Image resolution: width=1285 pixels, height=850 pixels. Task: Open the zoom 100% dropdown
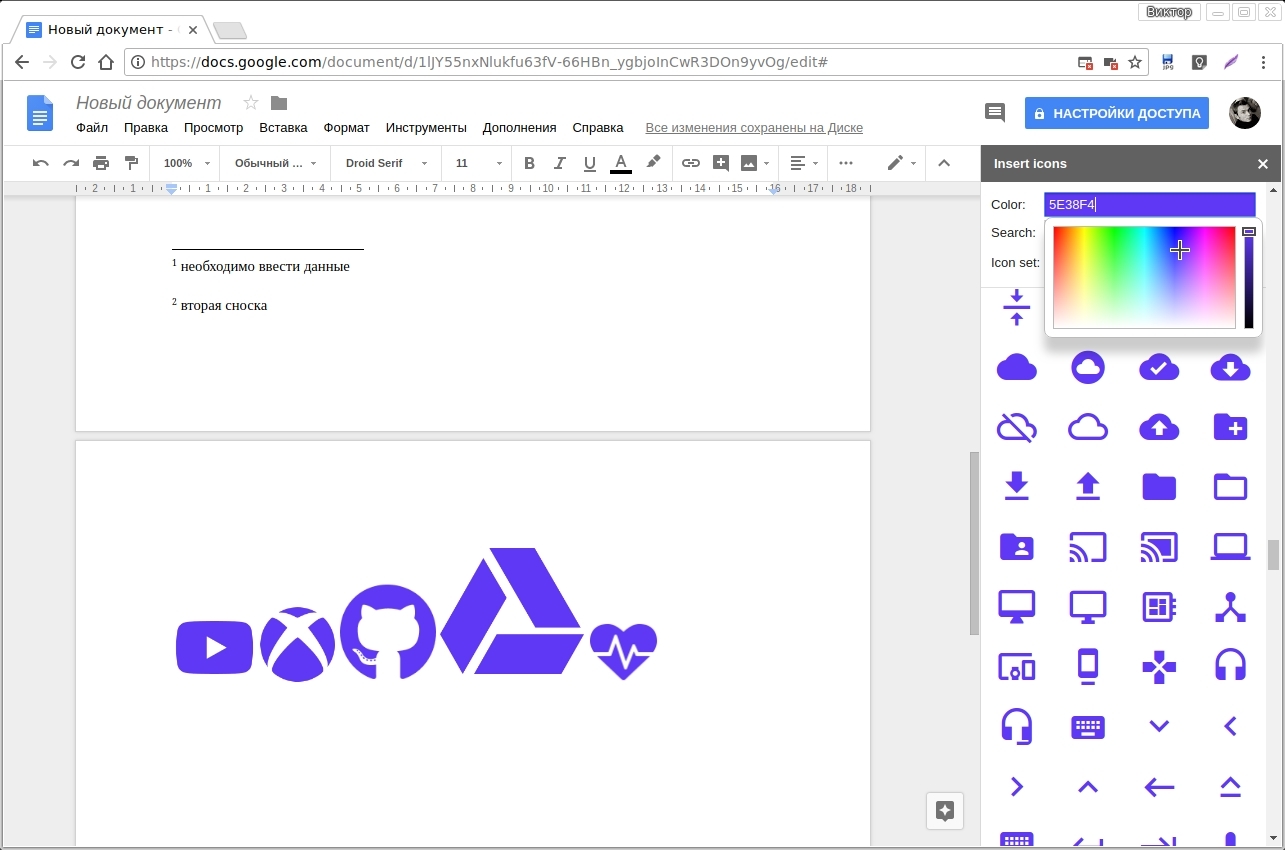[x=187, y=163]
